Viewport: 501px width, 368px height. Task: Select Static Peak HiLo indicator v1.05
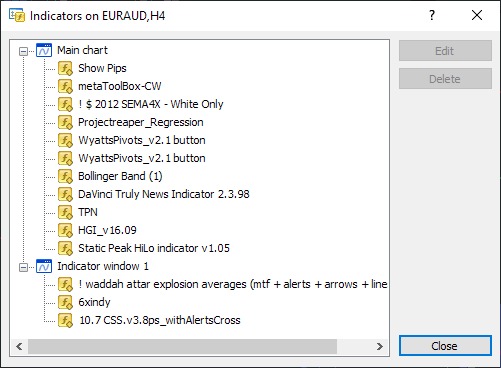pyautogui.click(x=154, y=248)
